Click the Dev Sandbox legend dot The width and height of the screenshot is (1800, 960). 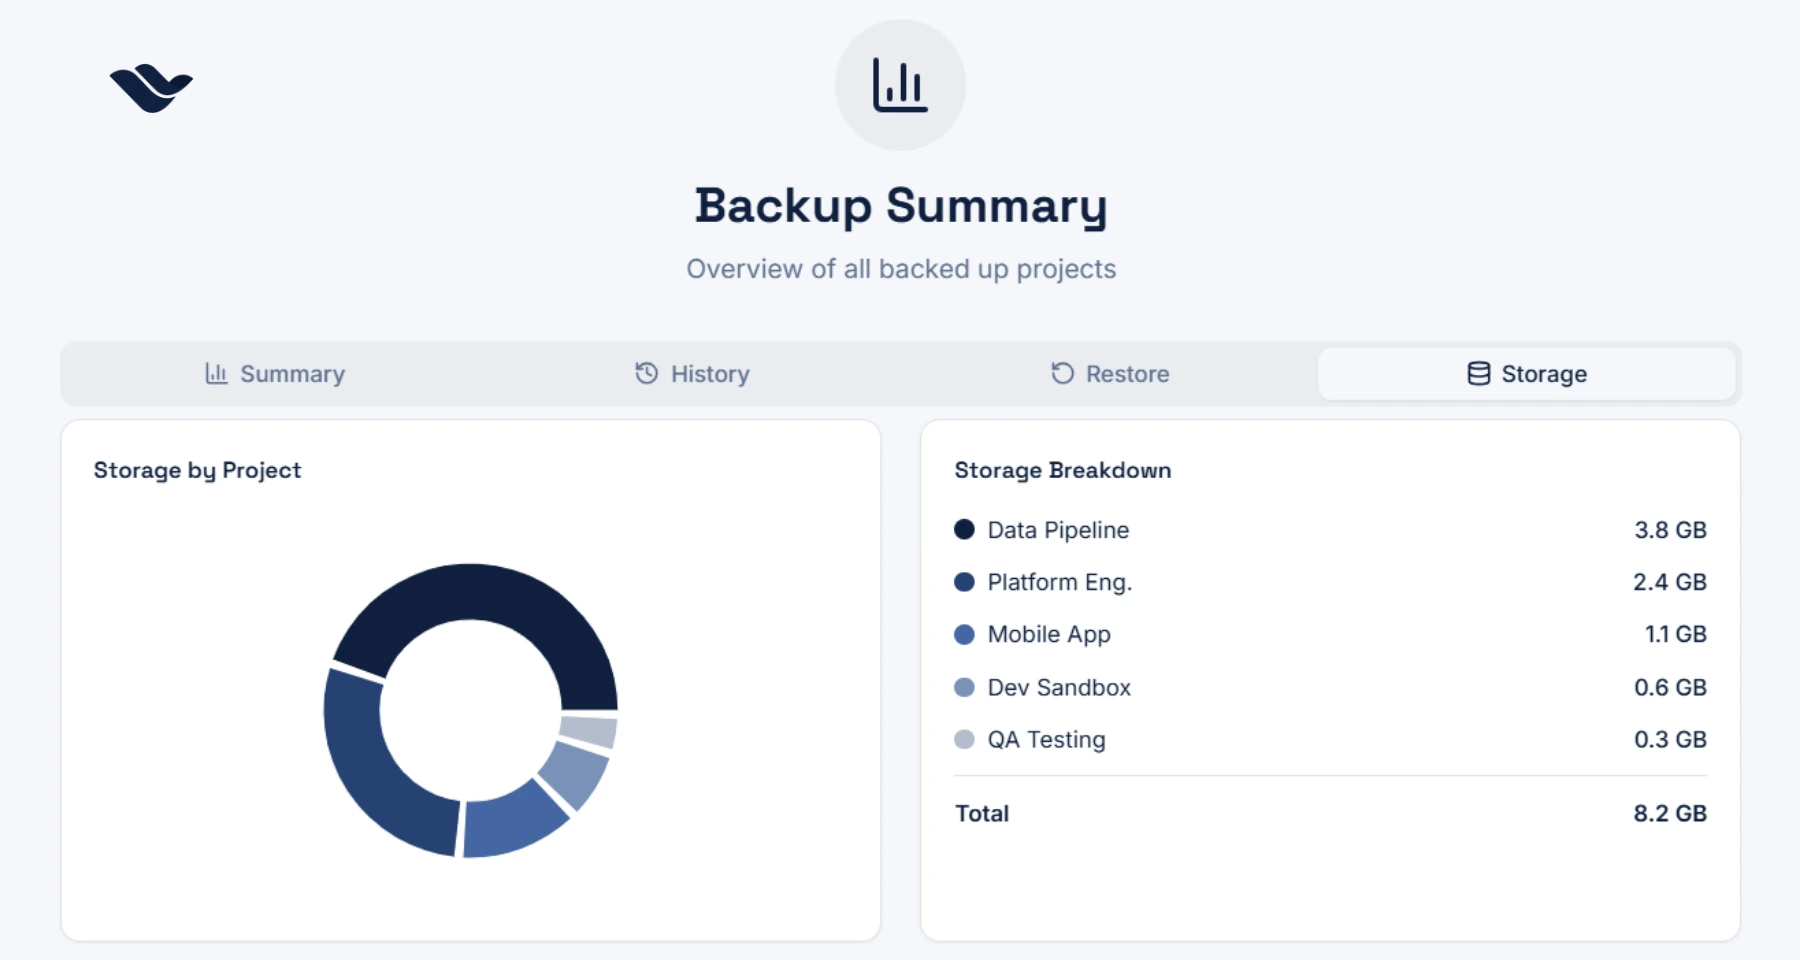point(964,687)
